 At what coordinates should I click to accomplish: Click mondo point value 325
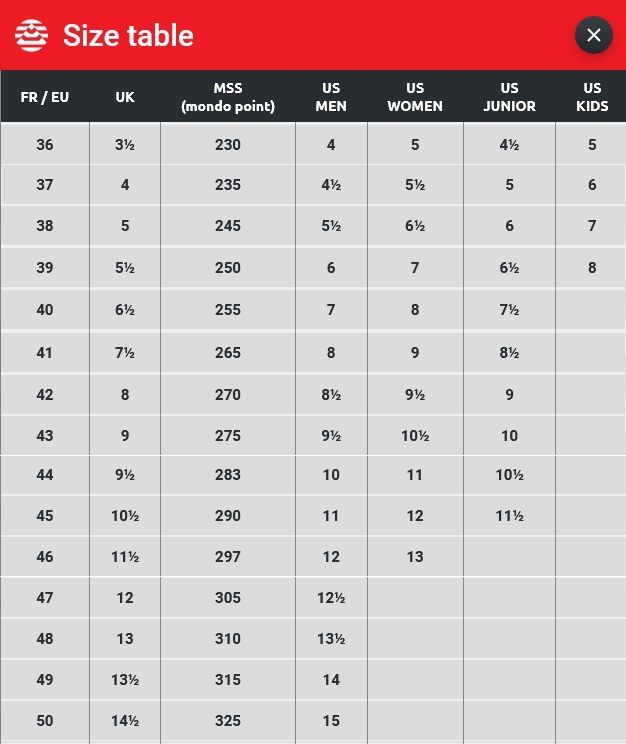[x=228, y=720]
